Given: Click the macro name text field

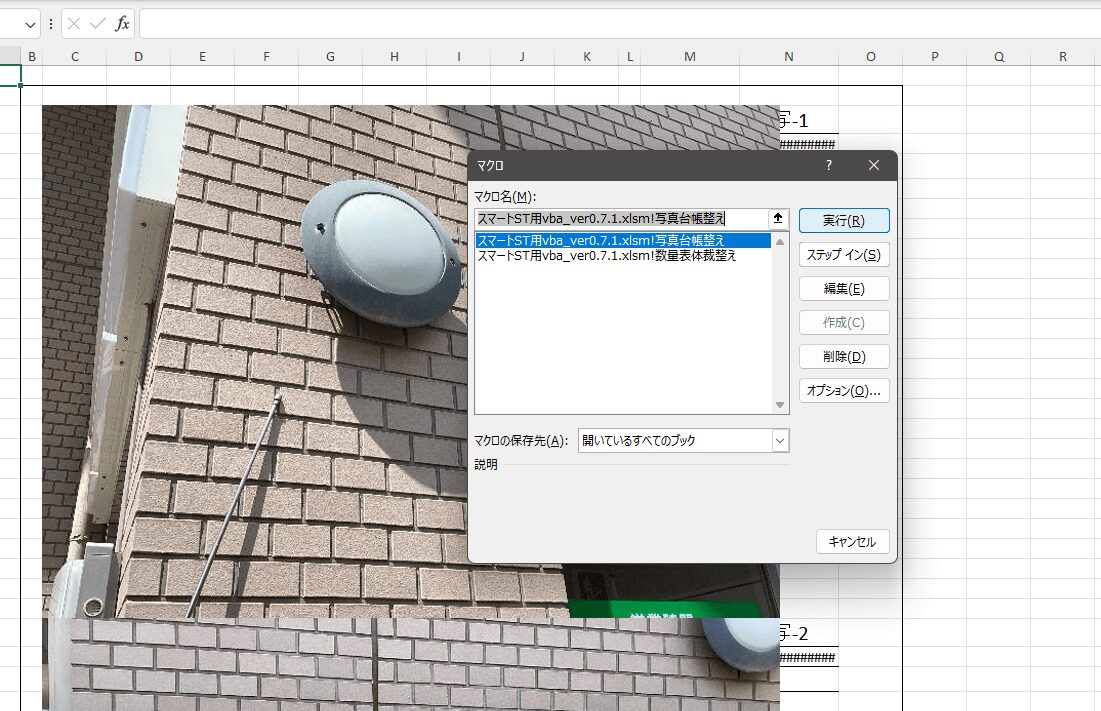Looking at the screenshot, I should pos(620,219).
